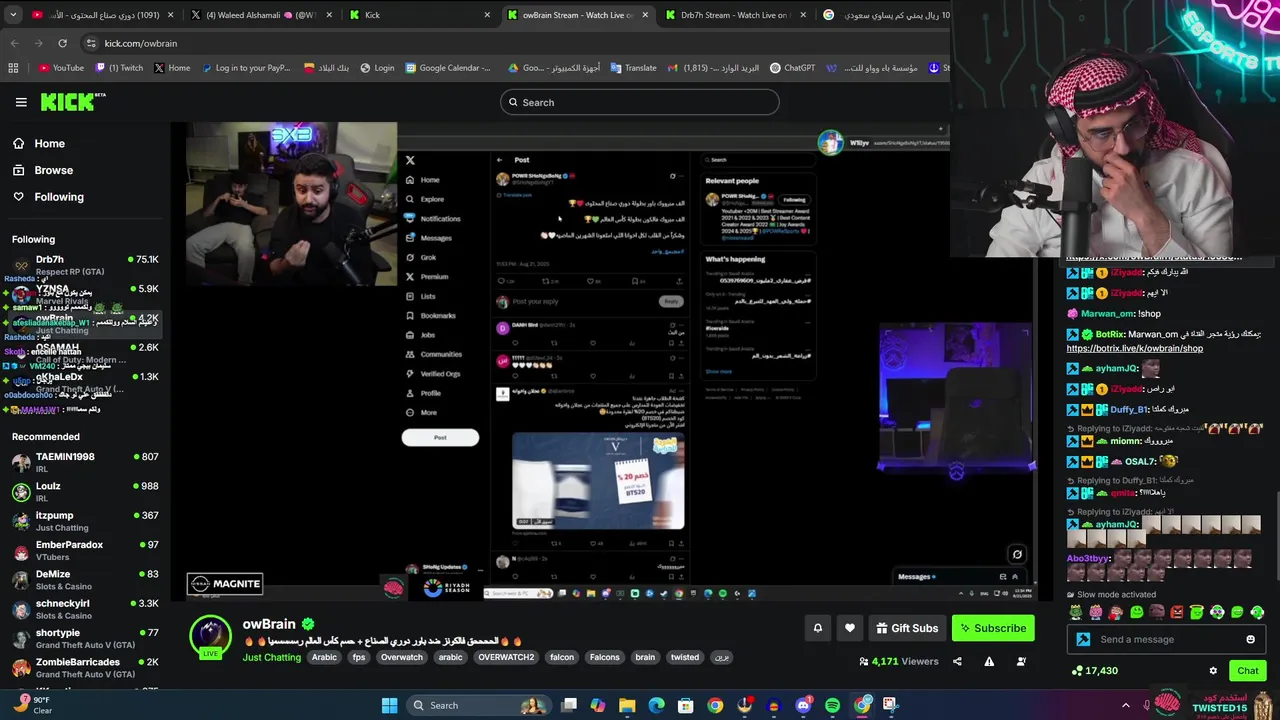The image size is (1280, 720).
Task: Open Loulz recommended channel
Action: (85, 491)
